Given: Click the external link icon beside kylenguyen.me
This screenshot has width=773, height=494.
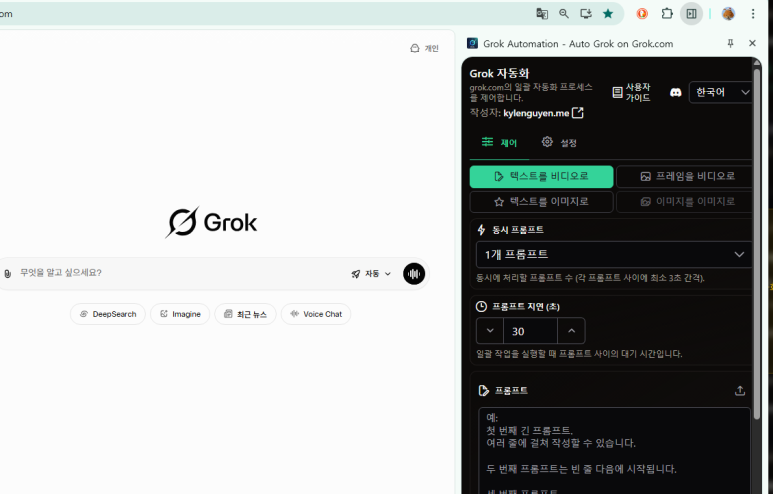Looking at the screenshot, I should coord(578,113).
